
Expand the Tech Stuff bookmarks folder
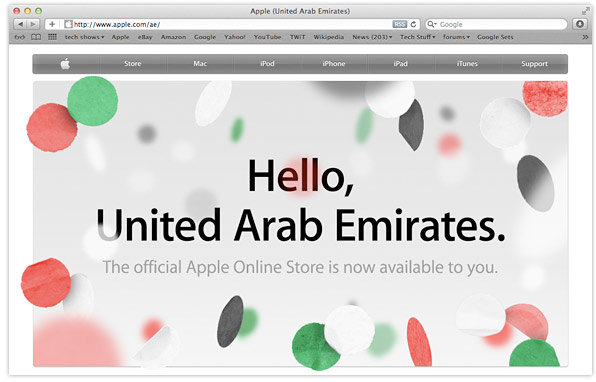(x=417, y=37)
